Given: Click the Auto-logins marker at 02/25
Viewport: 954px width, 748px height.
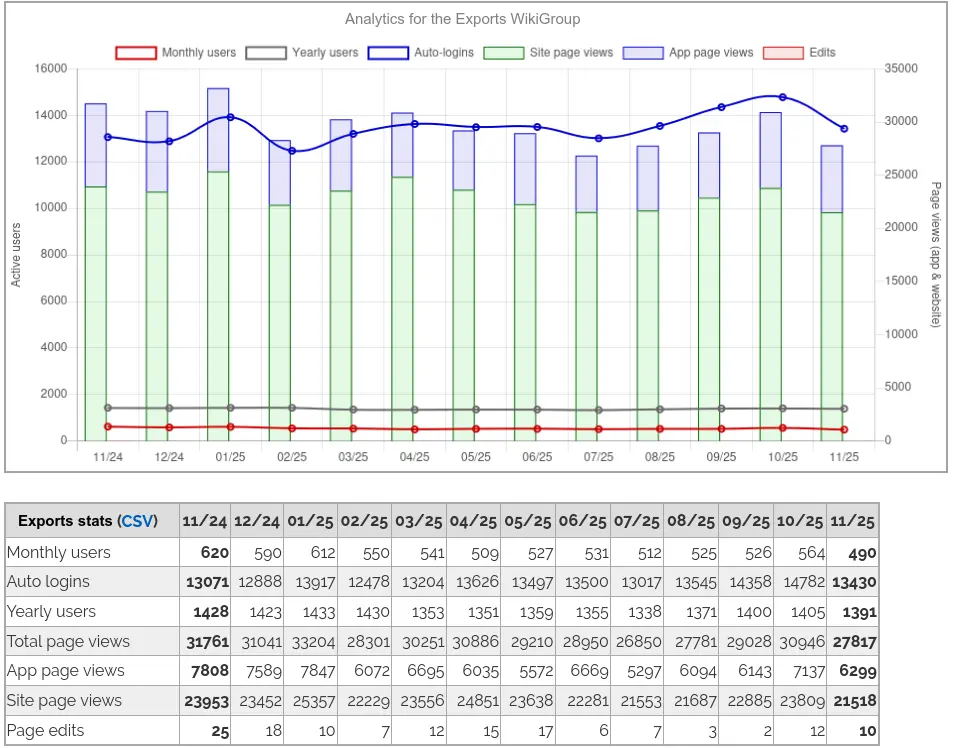Looking at the screenshot, I should (x=292, y=151).
